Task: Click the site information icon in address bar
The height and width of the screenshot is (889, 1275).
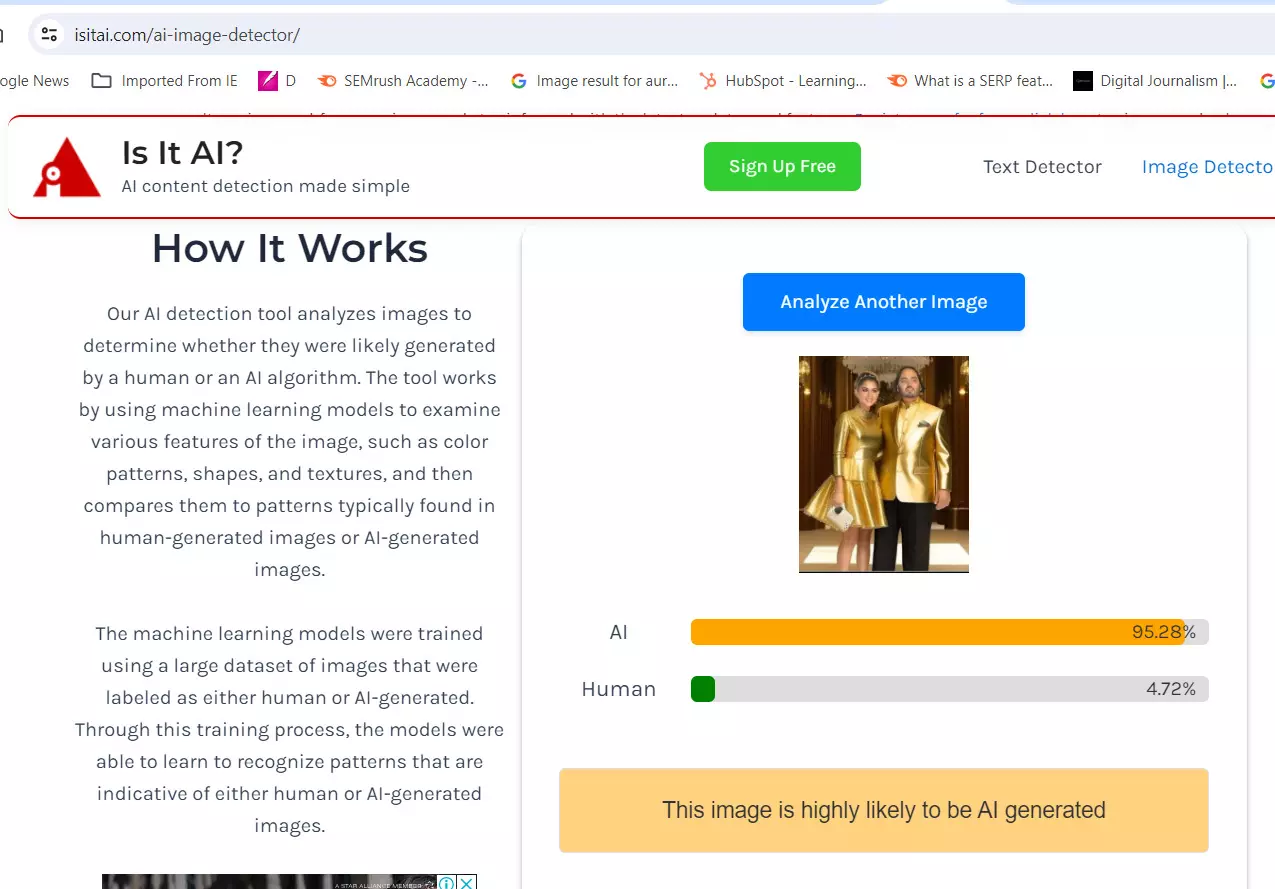Action: (49, 35)
